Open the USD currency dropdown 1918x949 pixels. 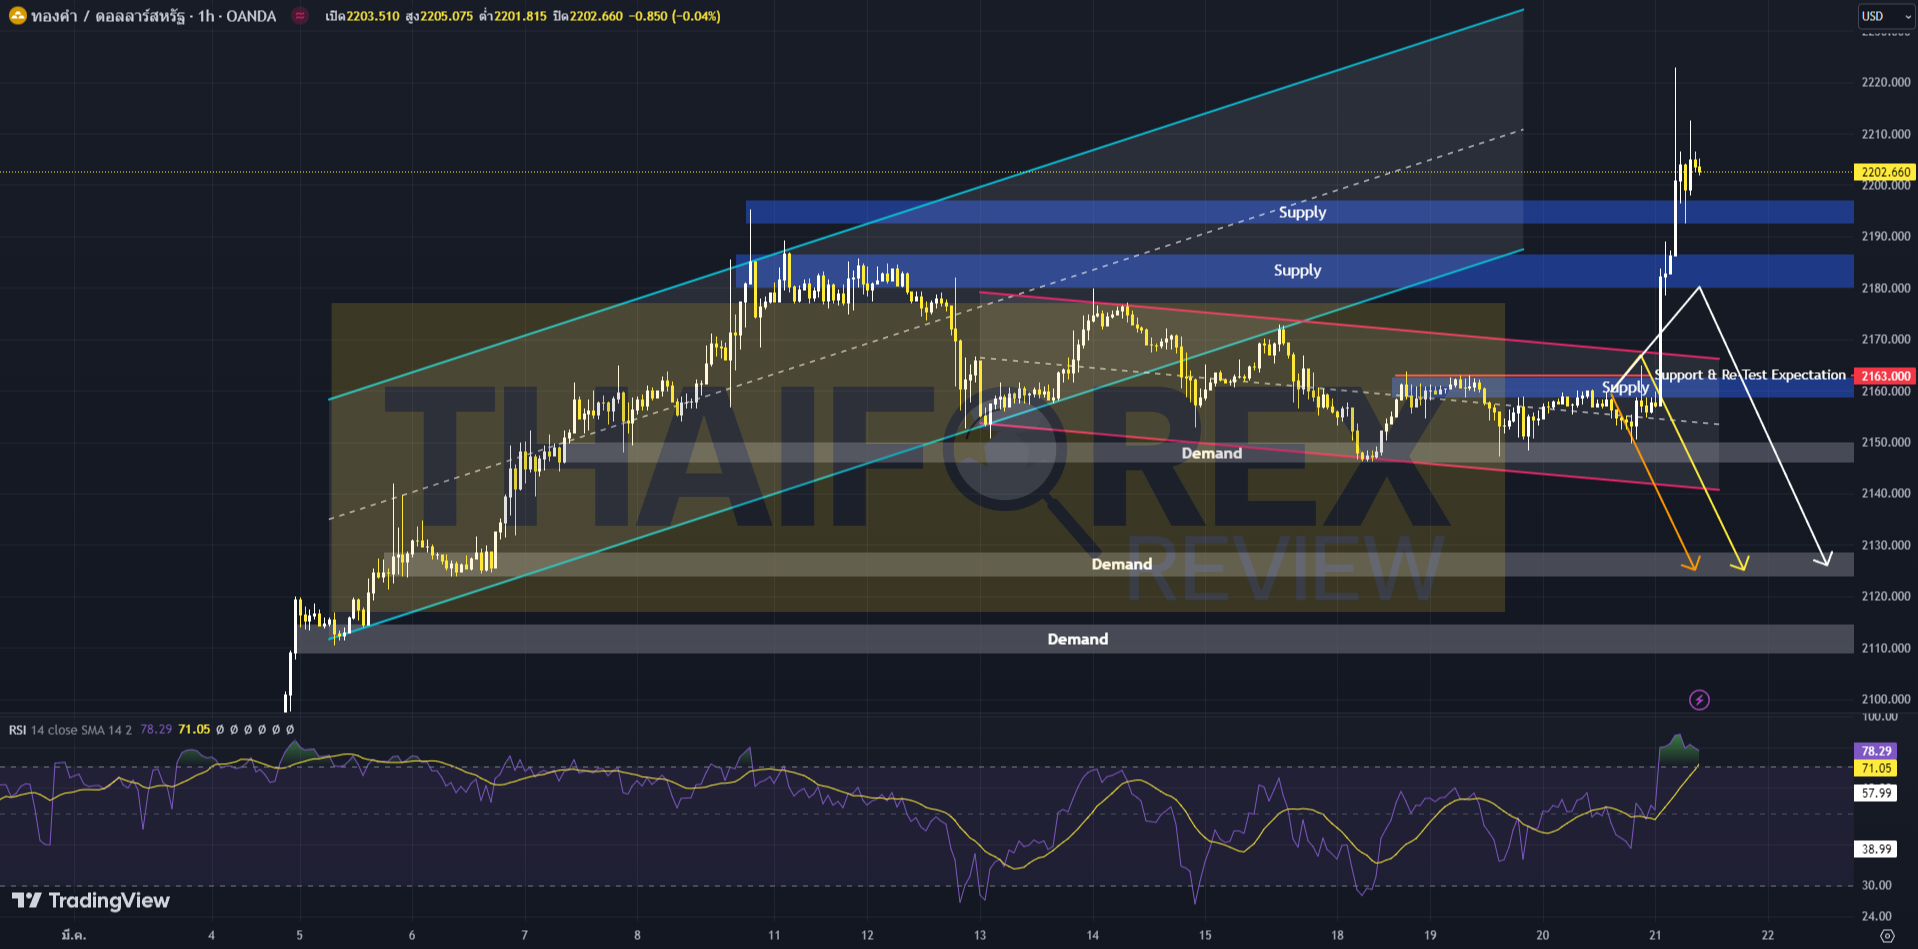point(1886,16)
